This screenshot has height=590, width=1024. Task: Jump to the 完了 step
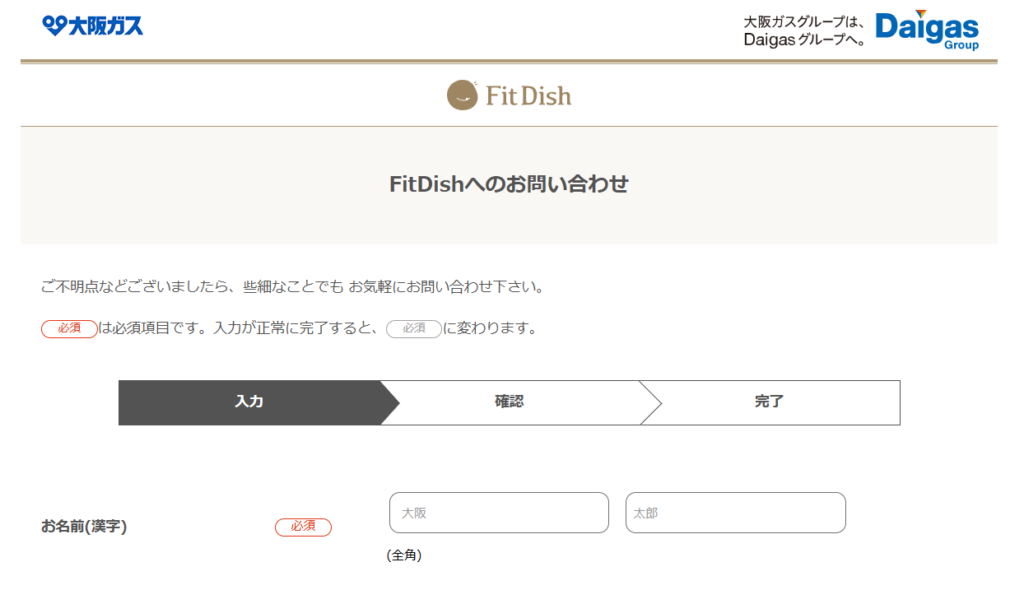(769, 402)
